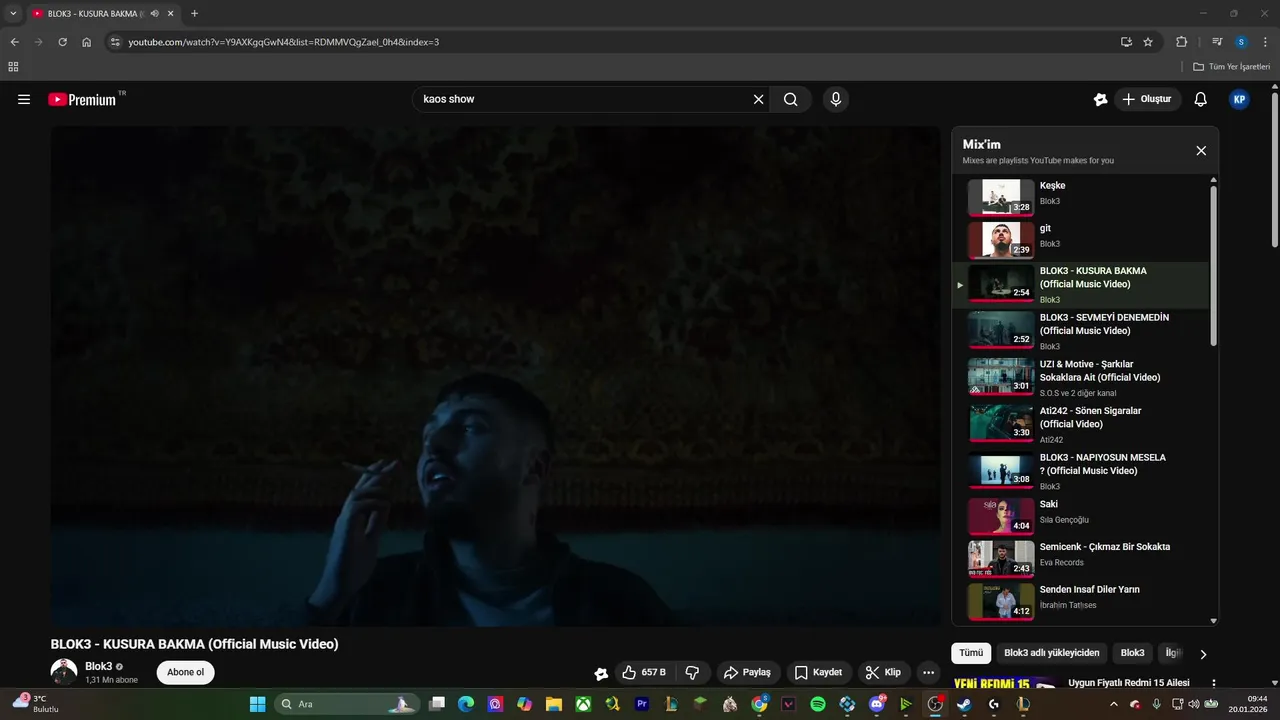Select 'Blok3 adlı yükleyiciden' chip
The height and width of the screenshot is (720, 1280).
point(1051,653)
